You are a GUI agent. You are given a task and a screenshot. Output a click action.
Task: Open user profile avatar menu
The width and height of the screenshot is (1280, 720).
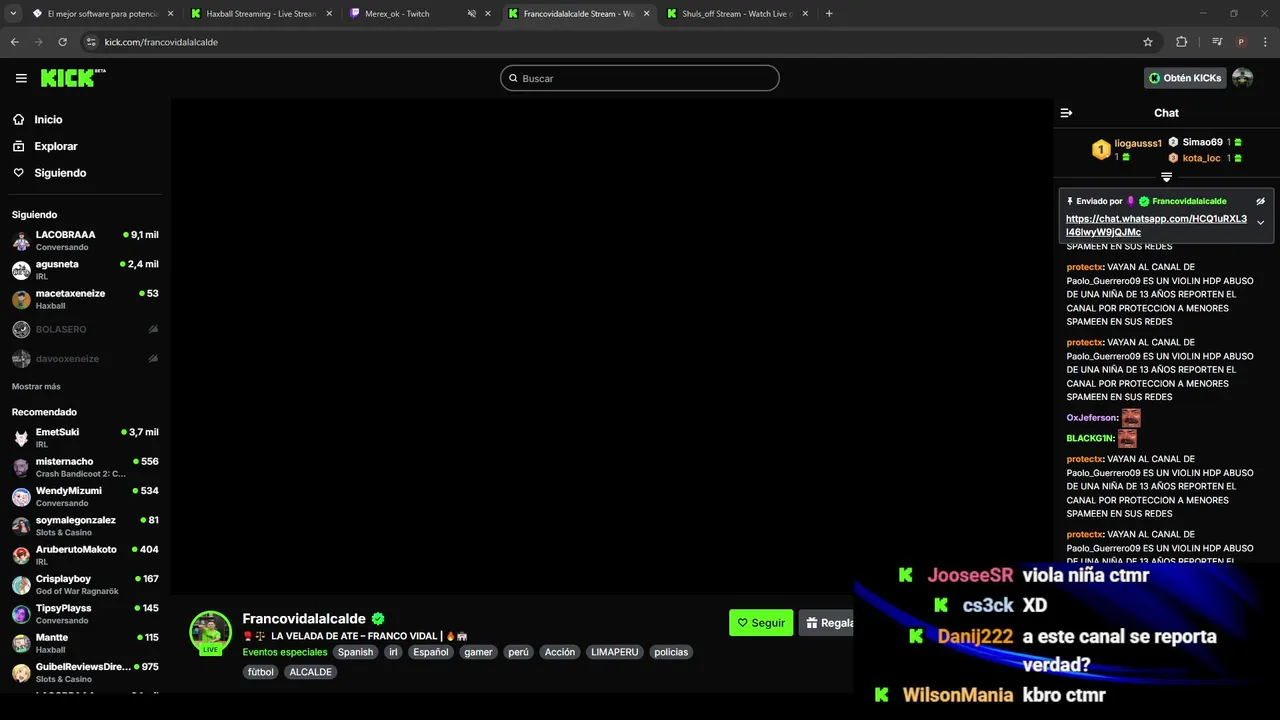point(1243,78)
